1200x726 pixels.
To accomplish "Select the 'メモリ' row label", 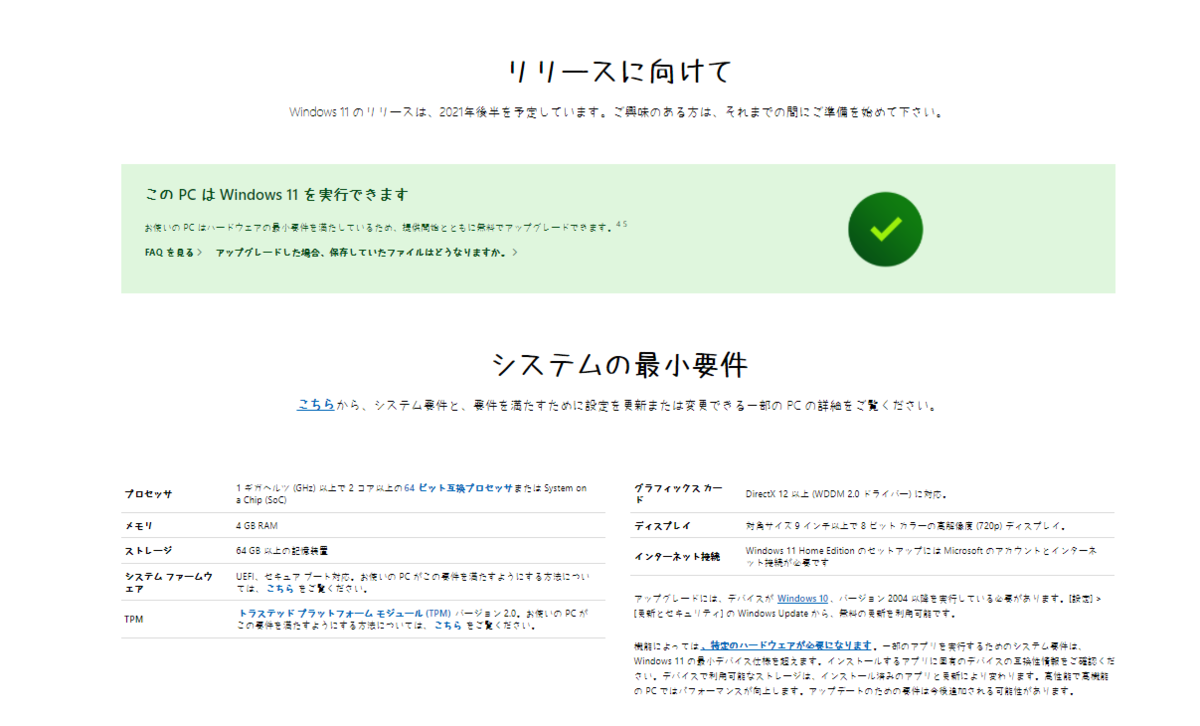I will coord(138,525).
